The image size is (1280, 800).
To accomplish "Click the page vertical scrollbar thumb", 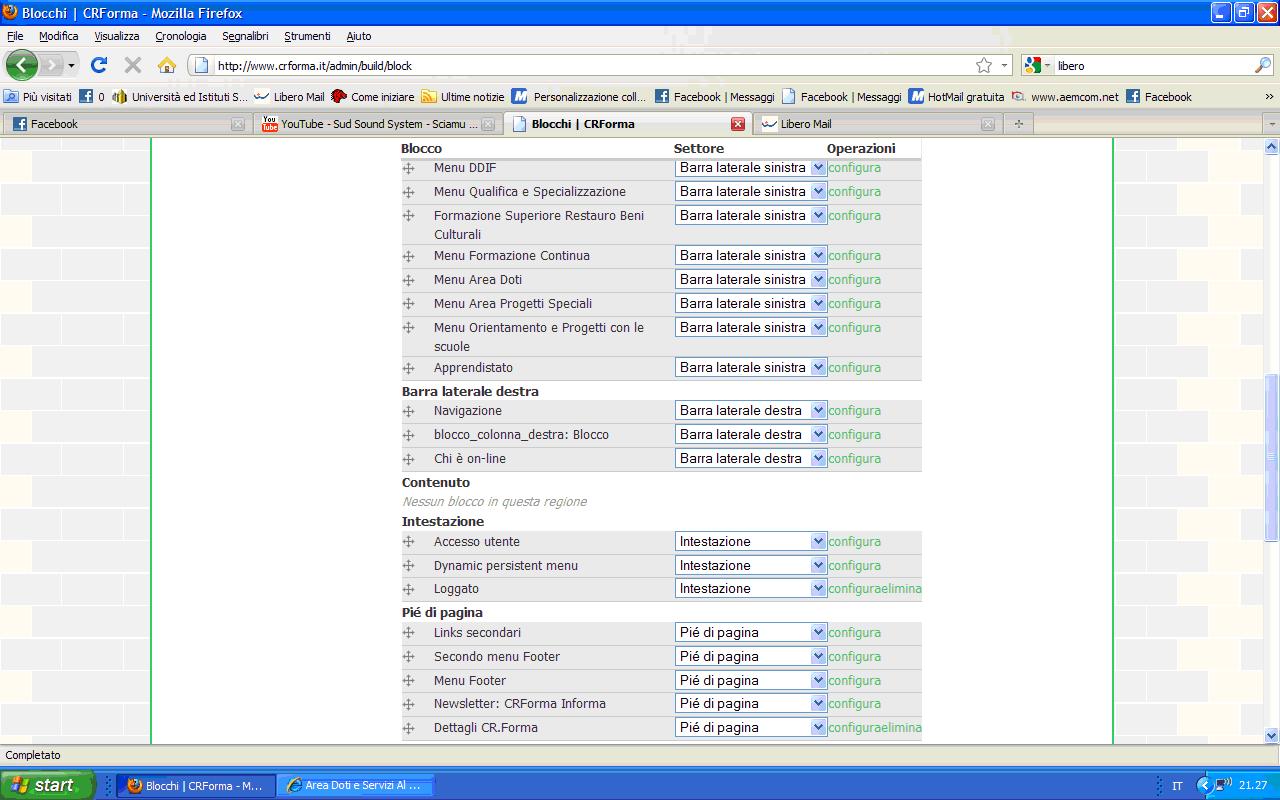I will (x=1272, y=458).
